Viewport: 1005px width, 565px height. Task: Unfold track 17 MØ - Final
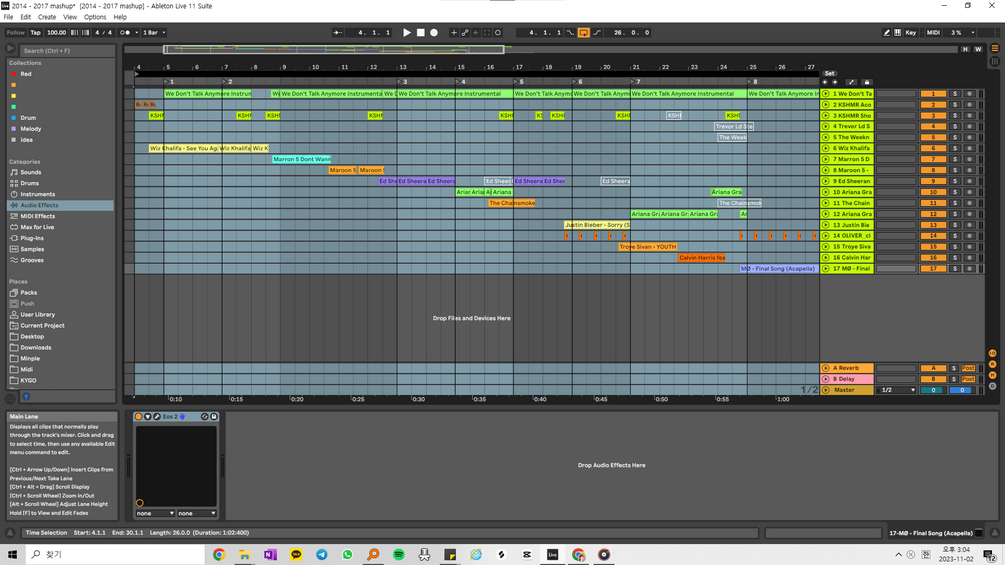(x=826, y=269)
